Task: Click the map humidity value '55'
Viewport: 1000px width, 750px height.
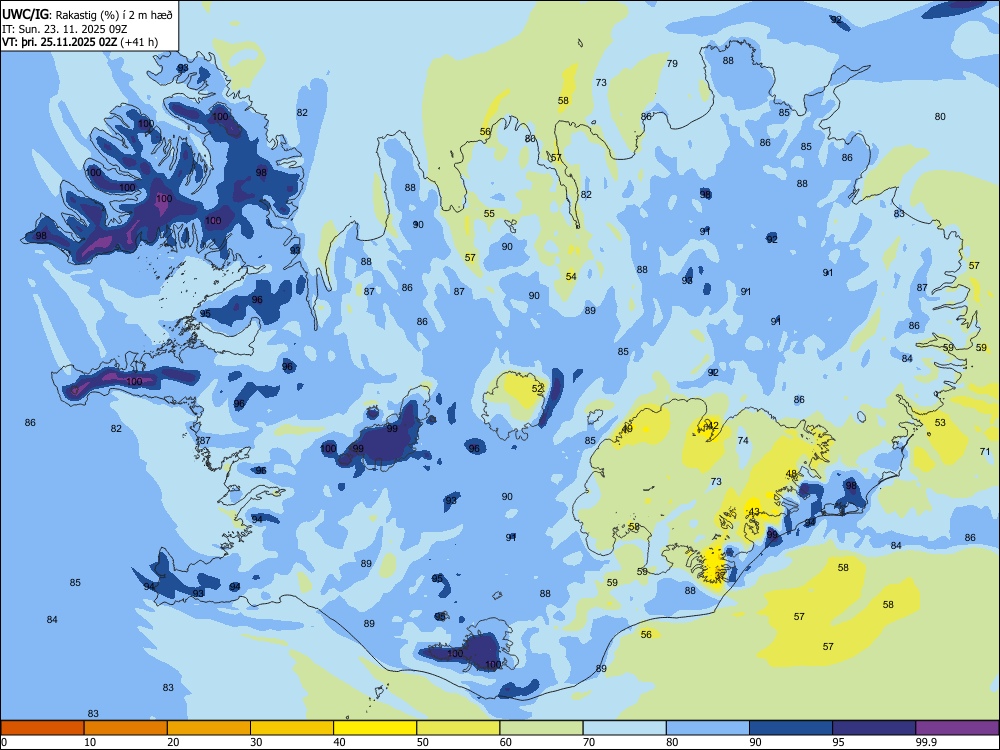Action: point(489,214)
